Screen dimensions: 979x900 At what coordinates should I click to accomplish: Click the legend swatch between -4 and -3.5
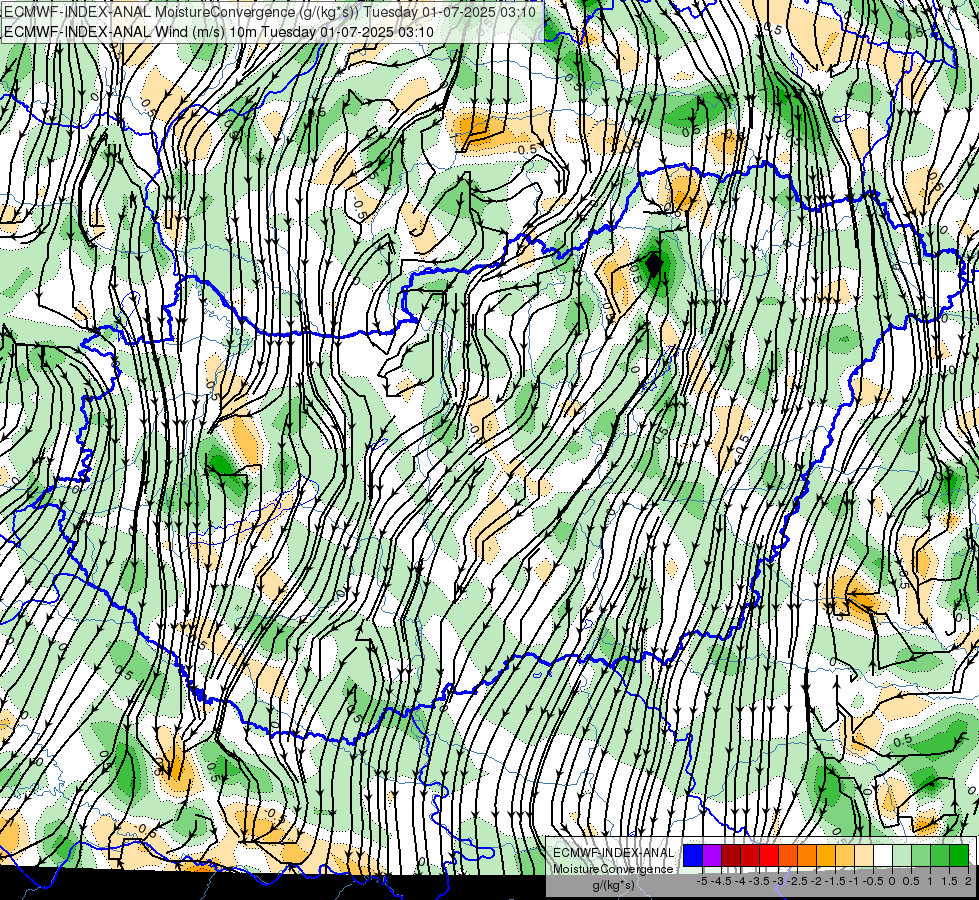(x=750, y=855)
